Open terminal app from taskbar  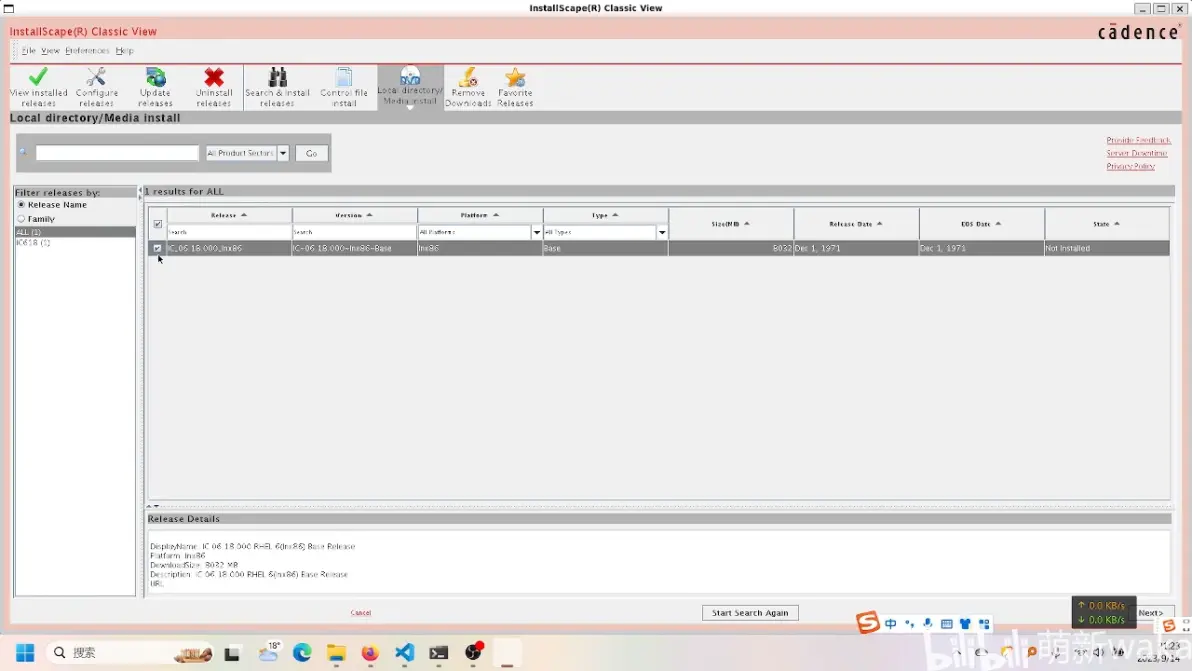tap(439, 653)
